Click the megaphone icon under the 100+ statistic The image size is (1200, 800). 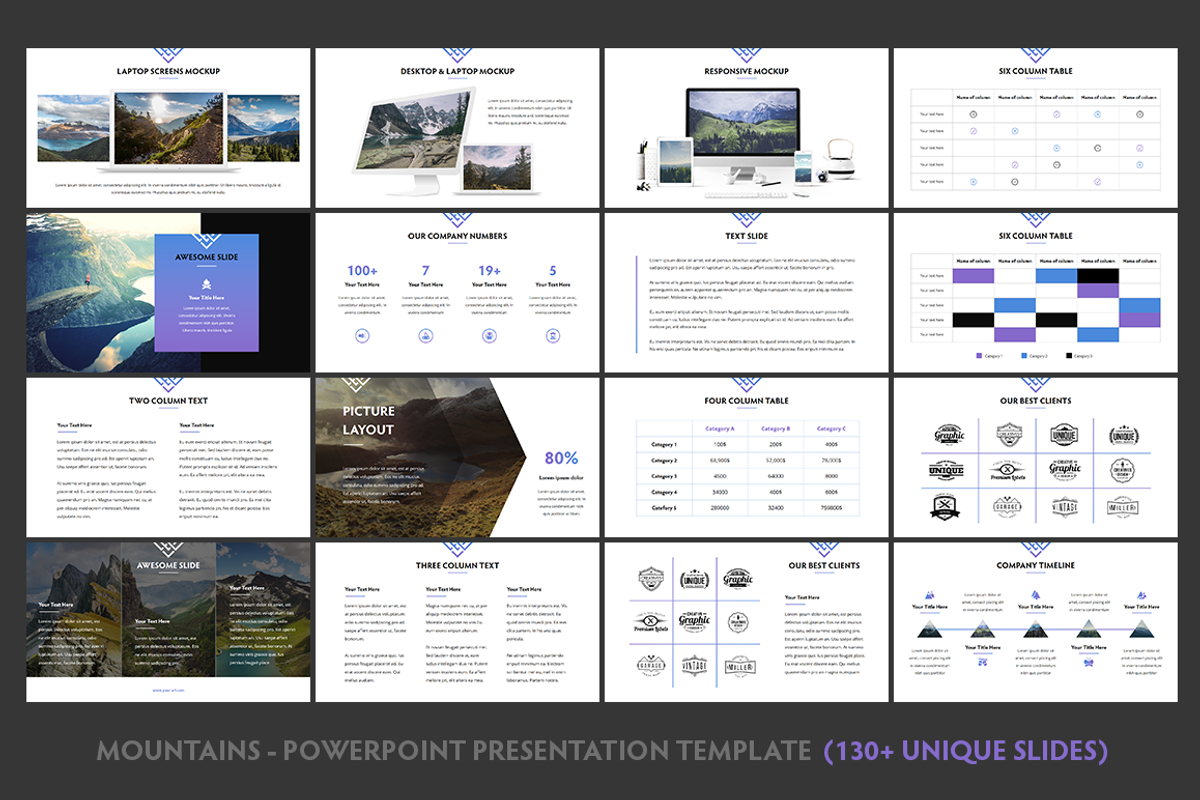(361, 335)
